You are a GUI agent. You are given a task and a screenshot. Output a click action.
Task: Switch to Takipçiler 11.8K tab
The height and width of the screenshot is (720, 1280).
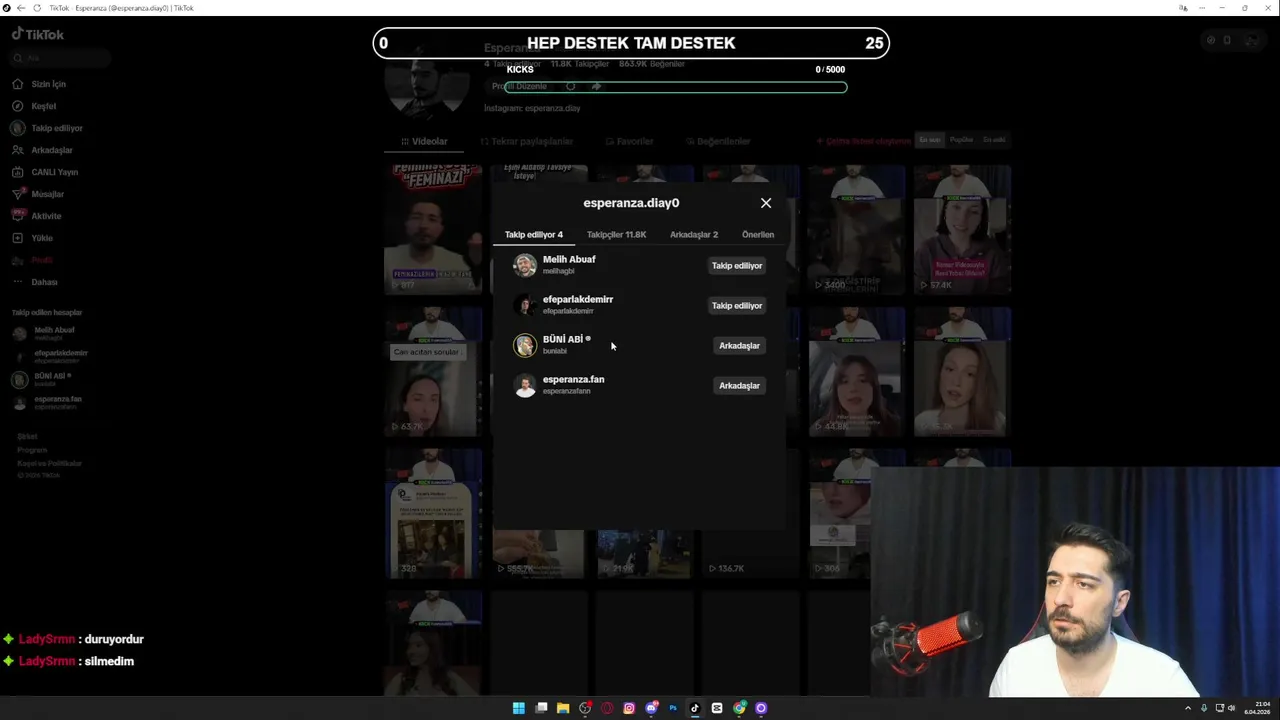[616, 235]
